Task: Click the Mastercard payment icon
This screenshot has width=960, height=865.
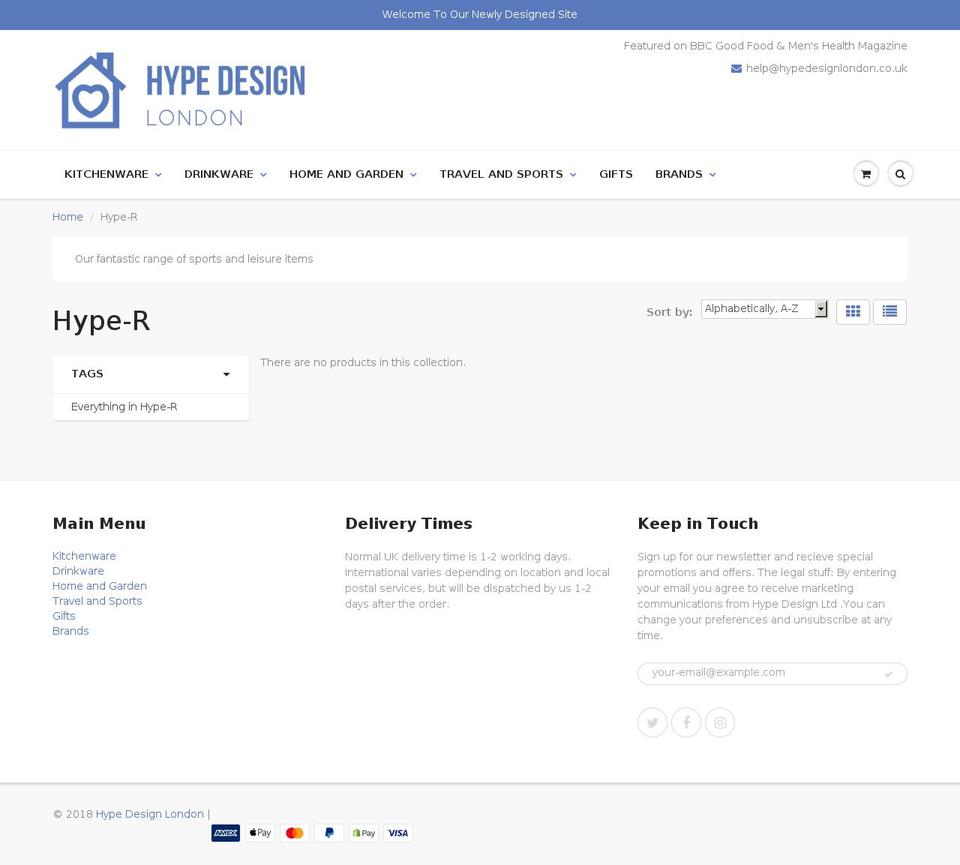Action: point(294,833)
